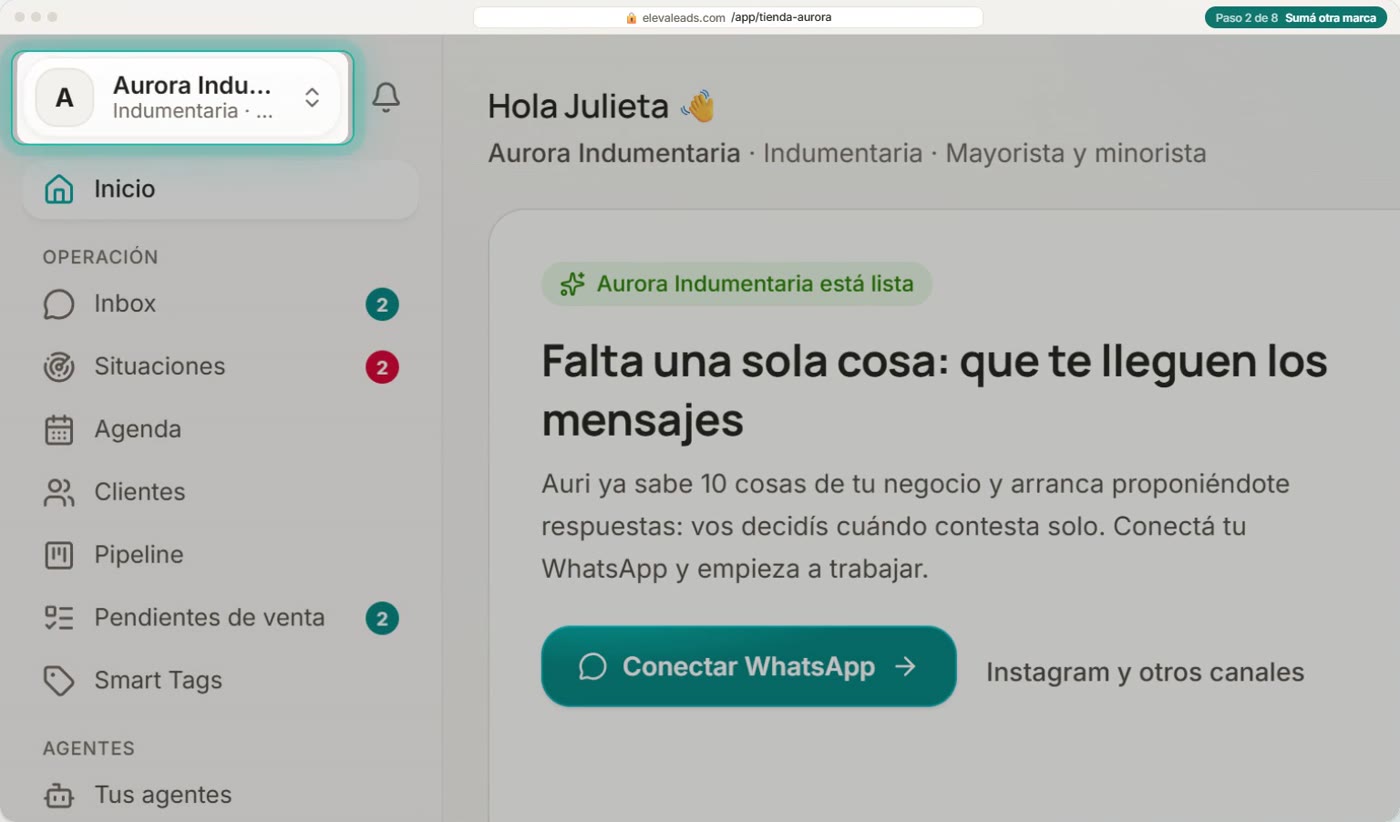The width and height of the screenshot is (1400, 822).
Task: Click the Pendientes de venta count badge
Action: pyautogui.click(x=382, y=619)
